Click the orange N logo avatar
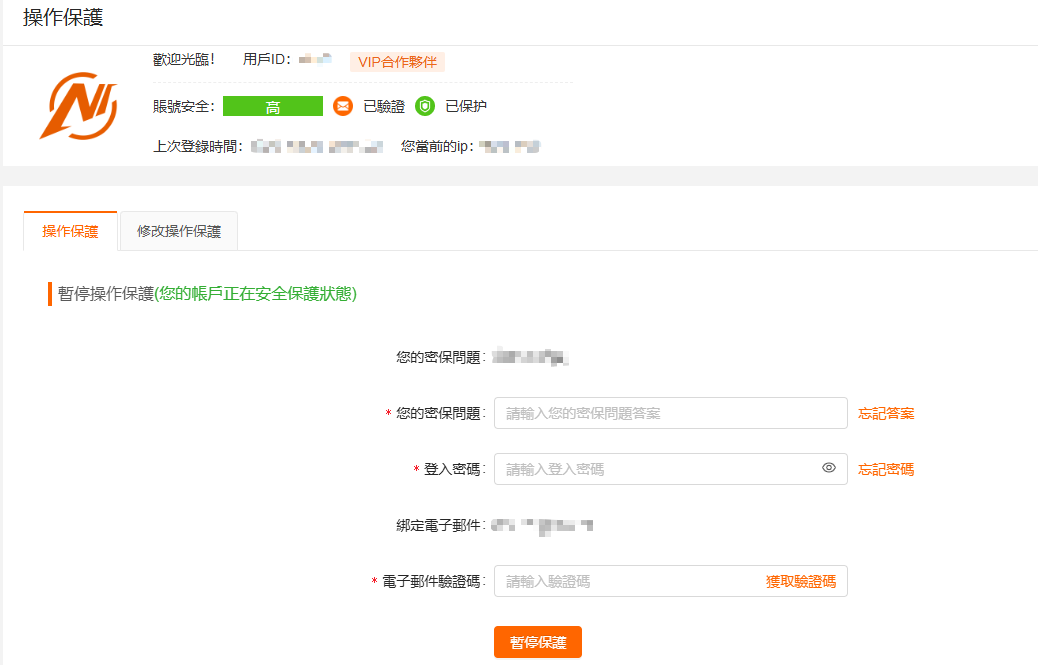Image resolution: width=1038 pixels, height=665 pixels. point(79,106)
